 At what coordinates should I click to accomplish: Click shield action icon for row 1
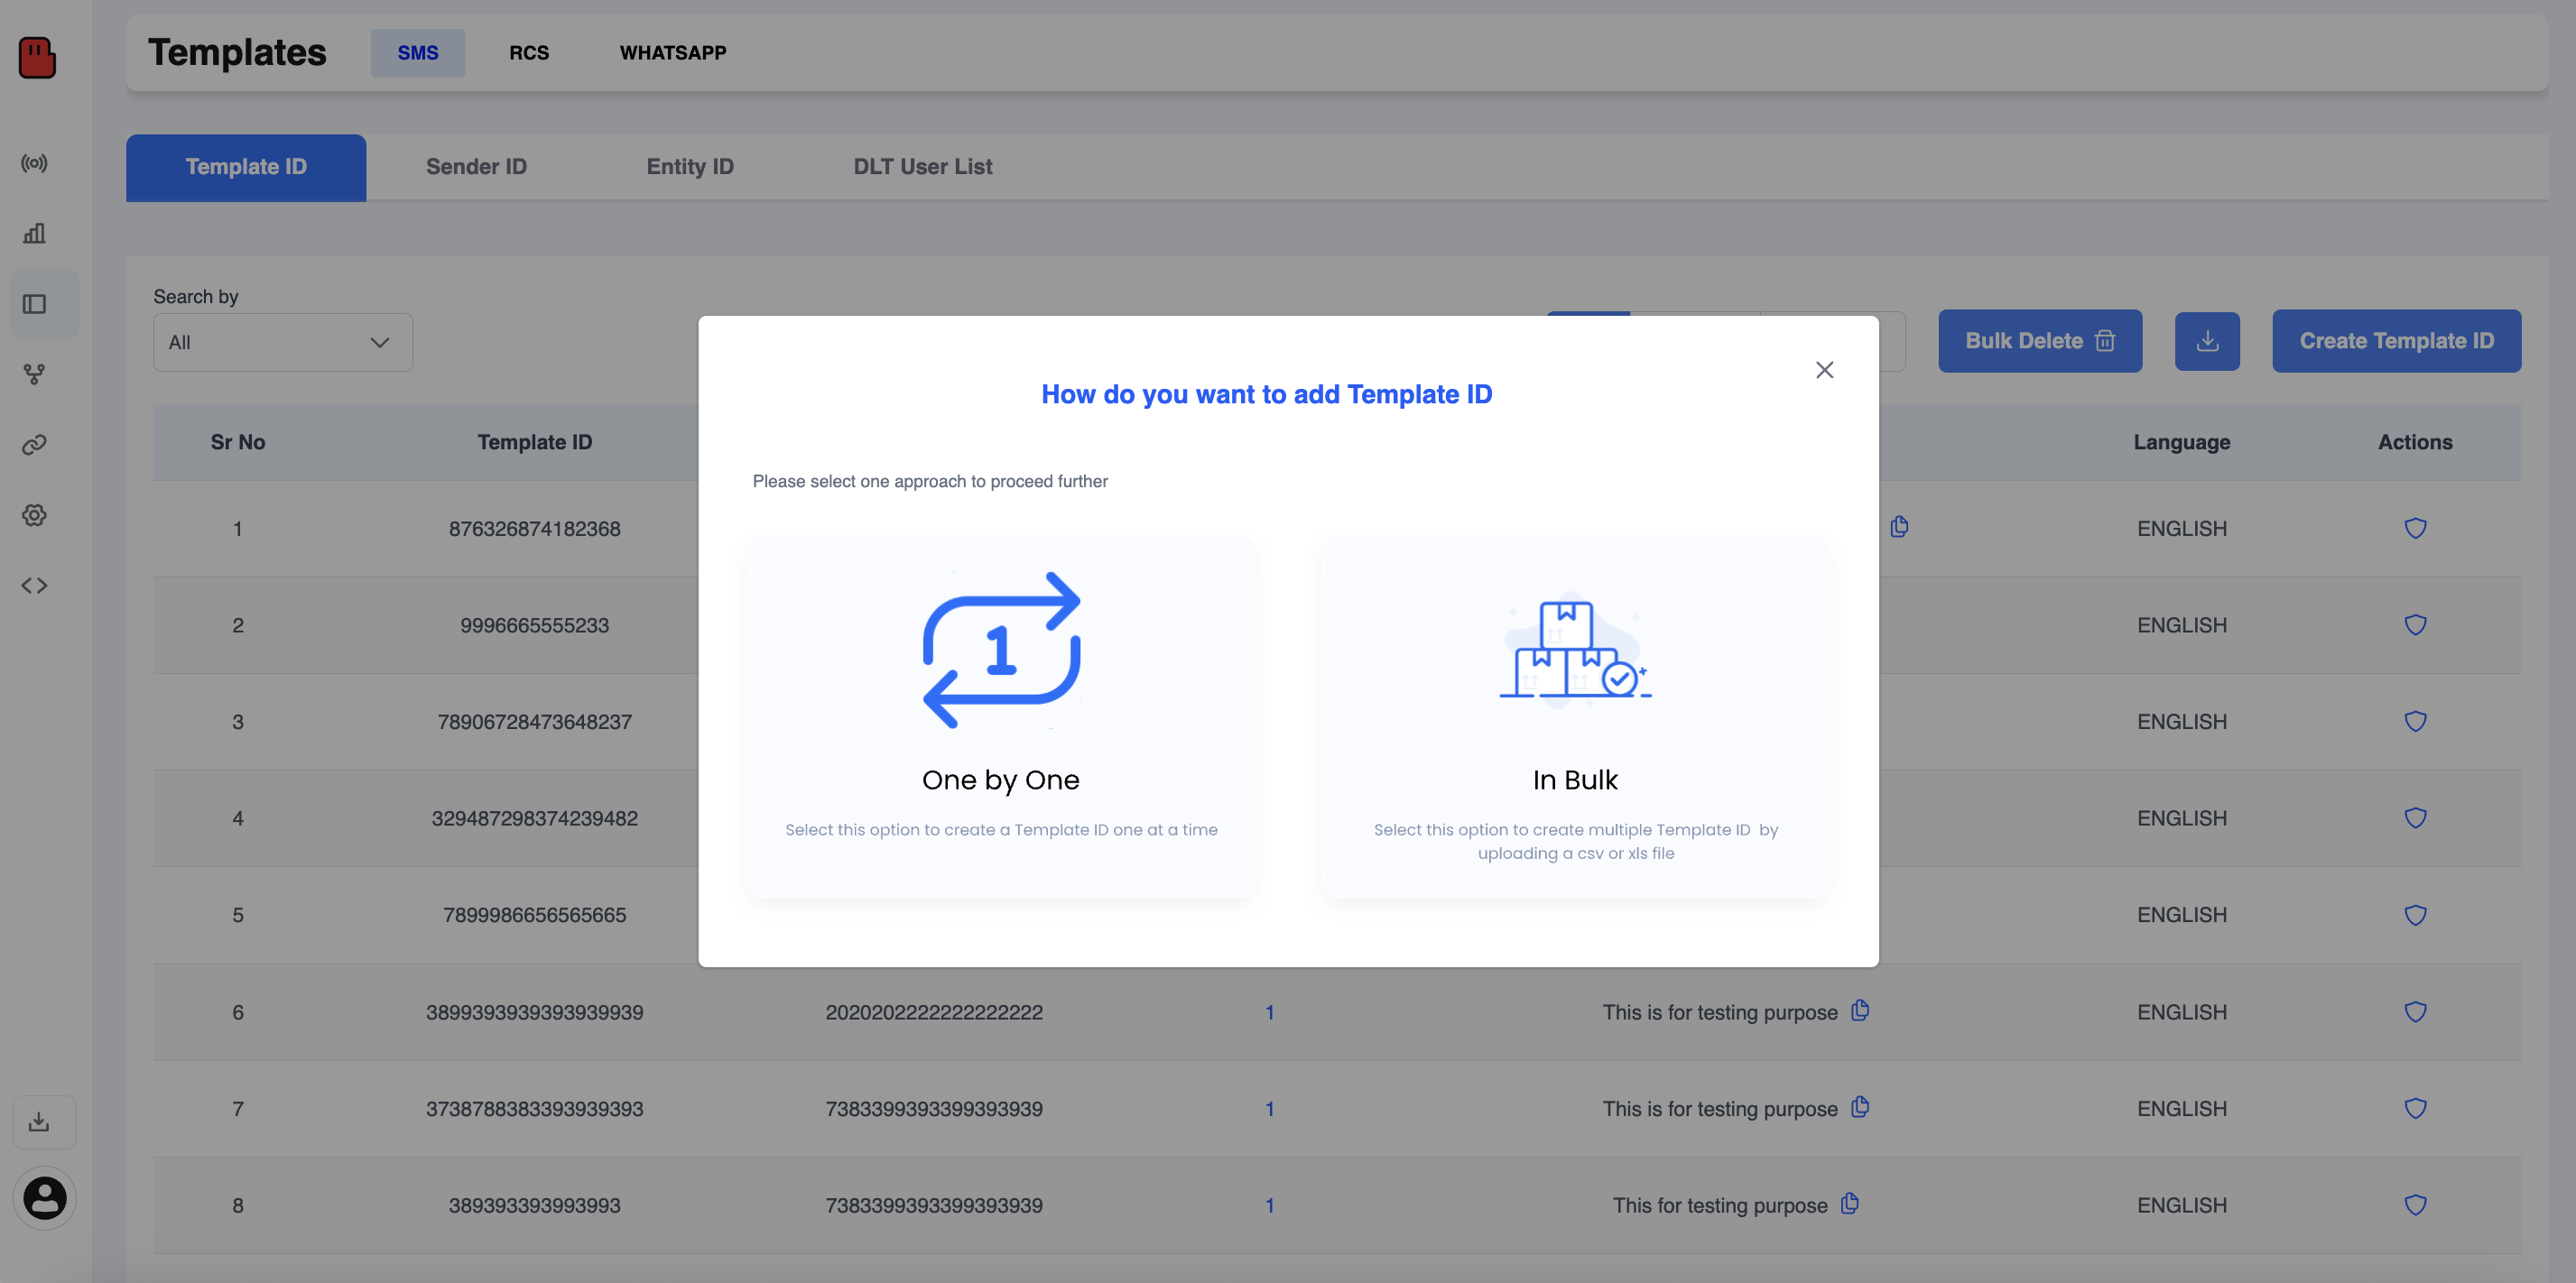tap(2415, 528)
